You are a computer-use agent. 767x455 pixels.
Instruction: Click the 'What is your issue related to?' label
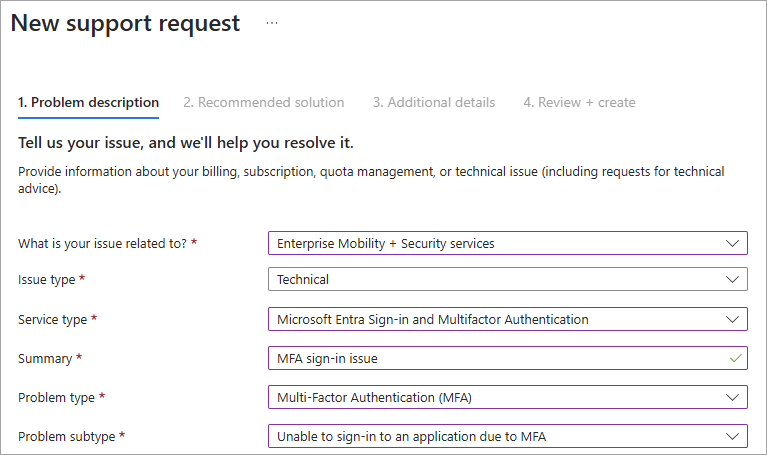point(102,243)
